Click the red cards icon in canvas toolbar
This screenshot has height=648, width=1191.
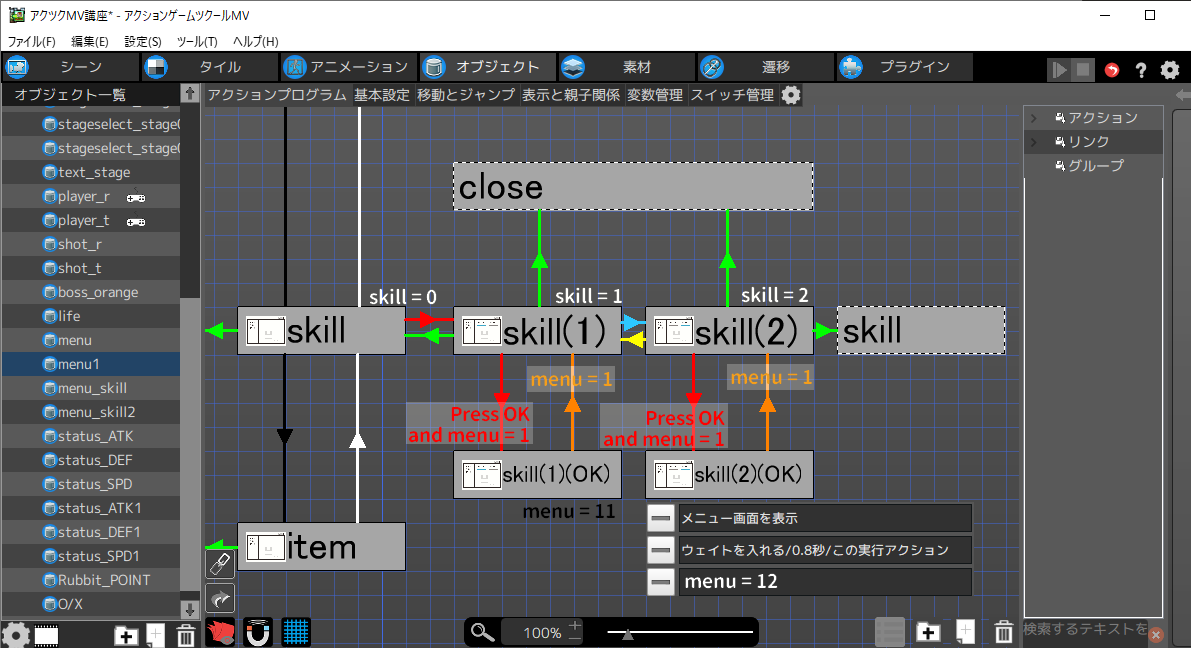[x=220, y=632]
